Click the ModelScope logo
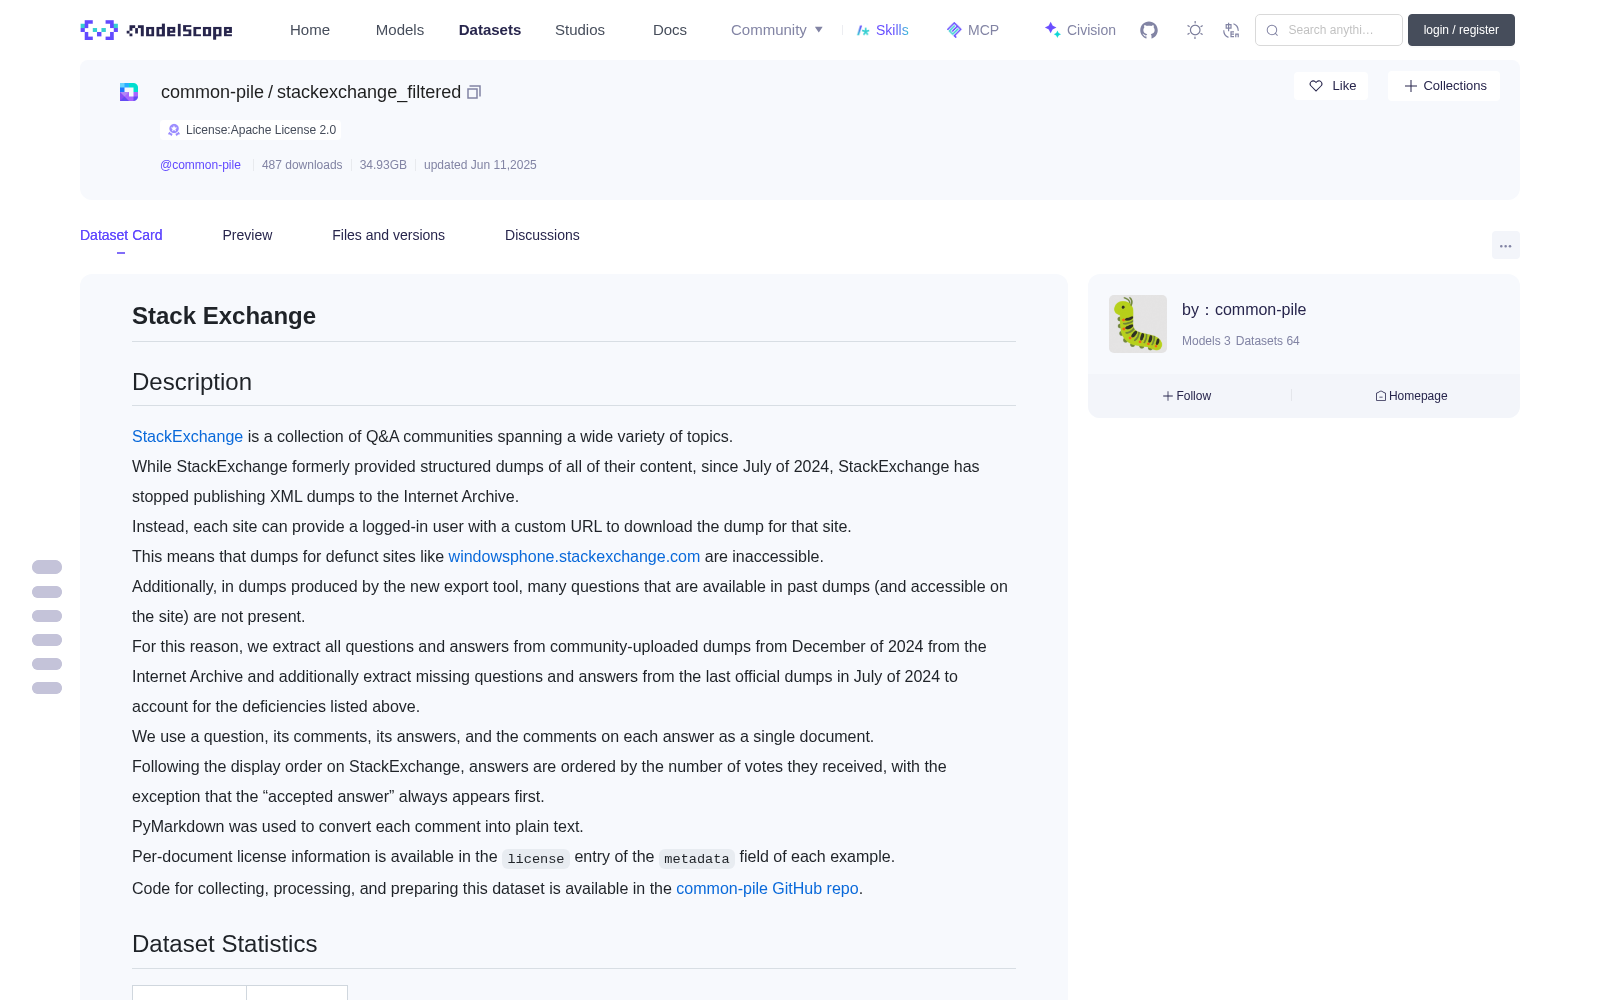 157,30
